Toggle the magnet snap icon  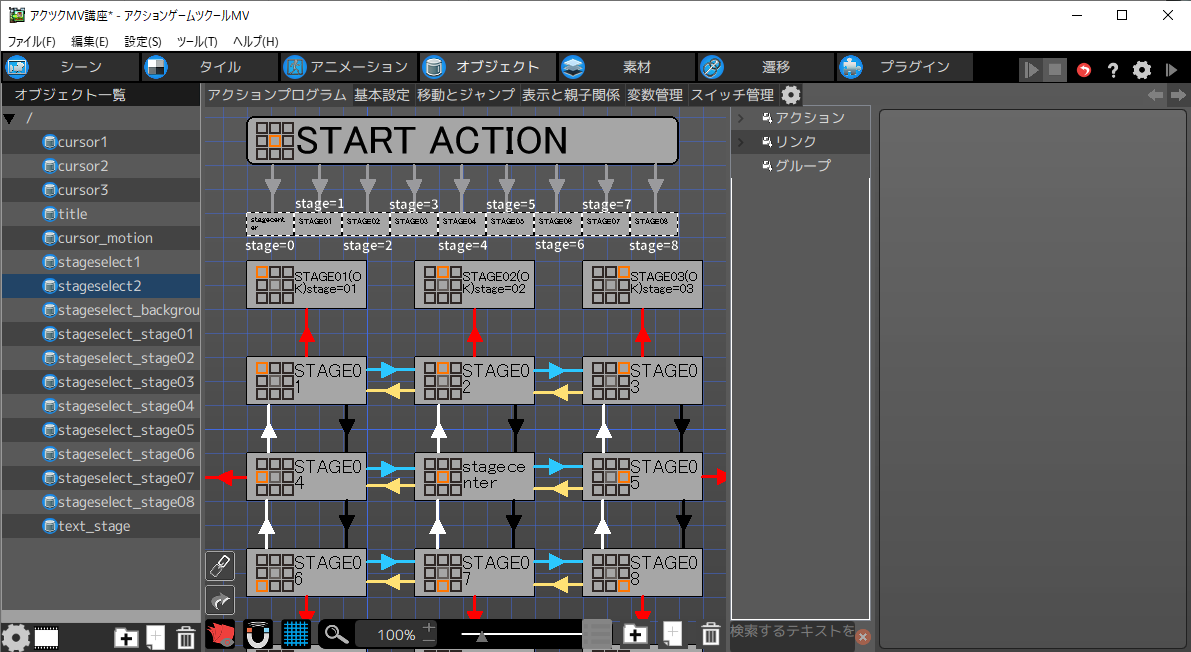click(x=257, y=634)
